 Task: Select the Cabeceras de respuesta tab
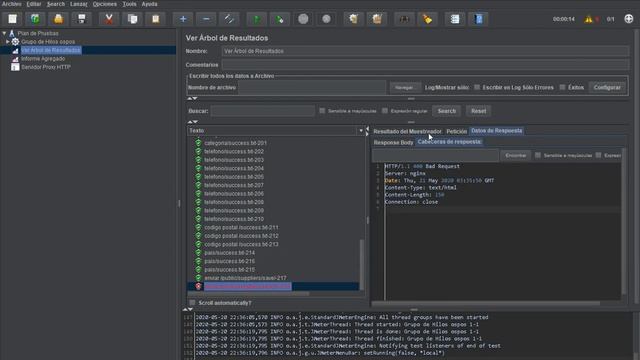tap(449, 142)
